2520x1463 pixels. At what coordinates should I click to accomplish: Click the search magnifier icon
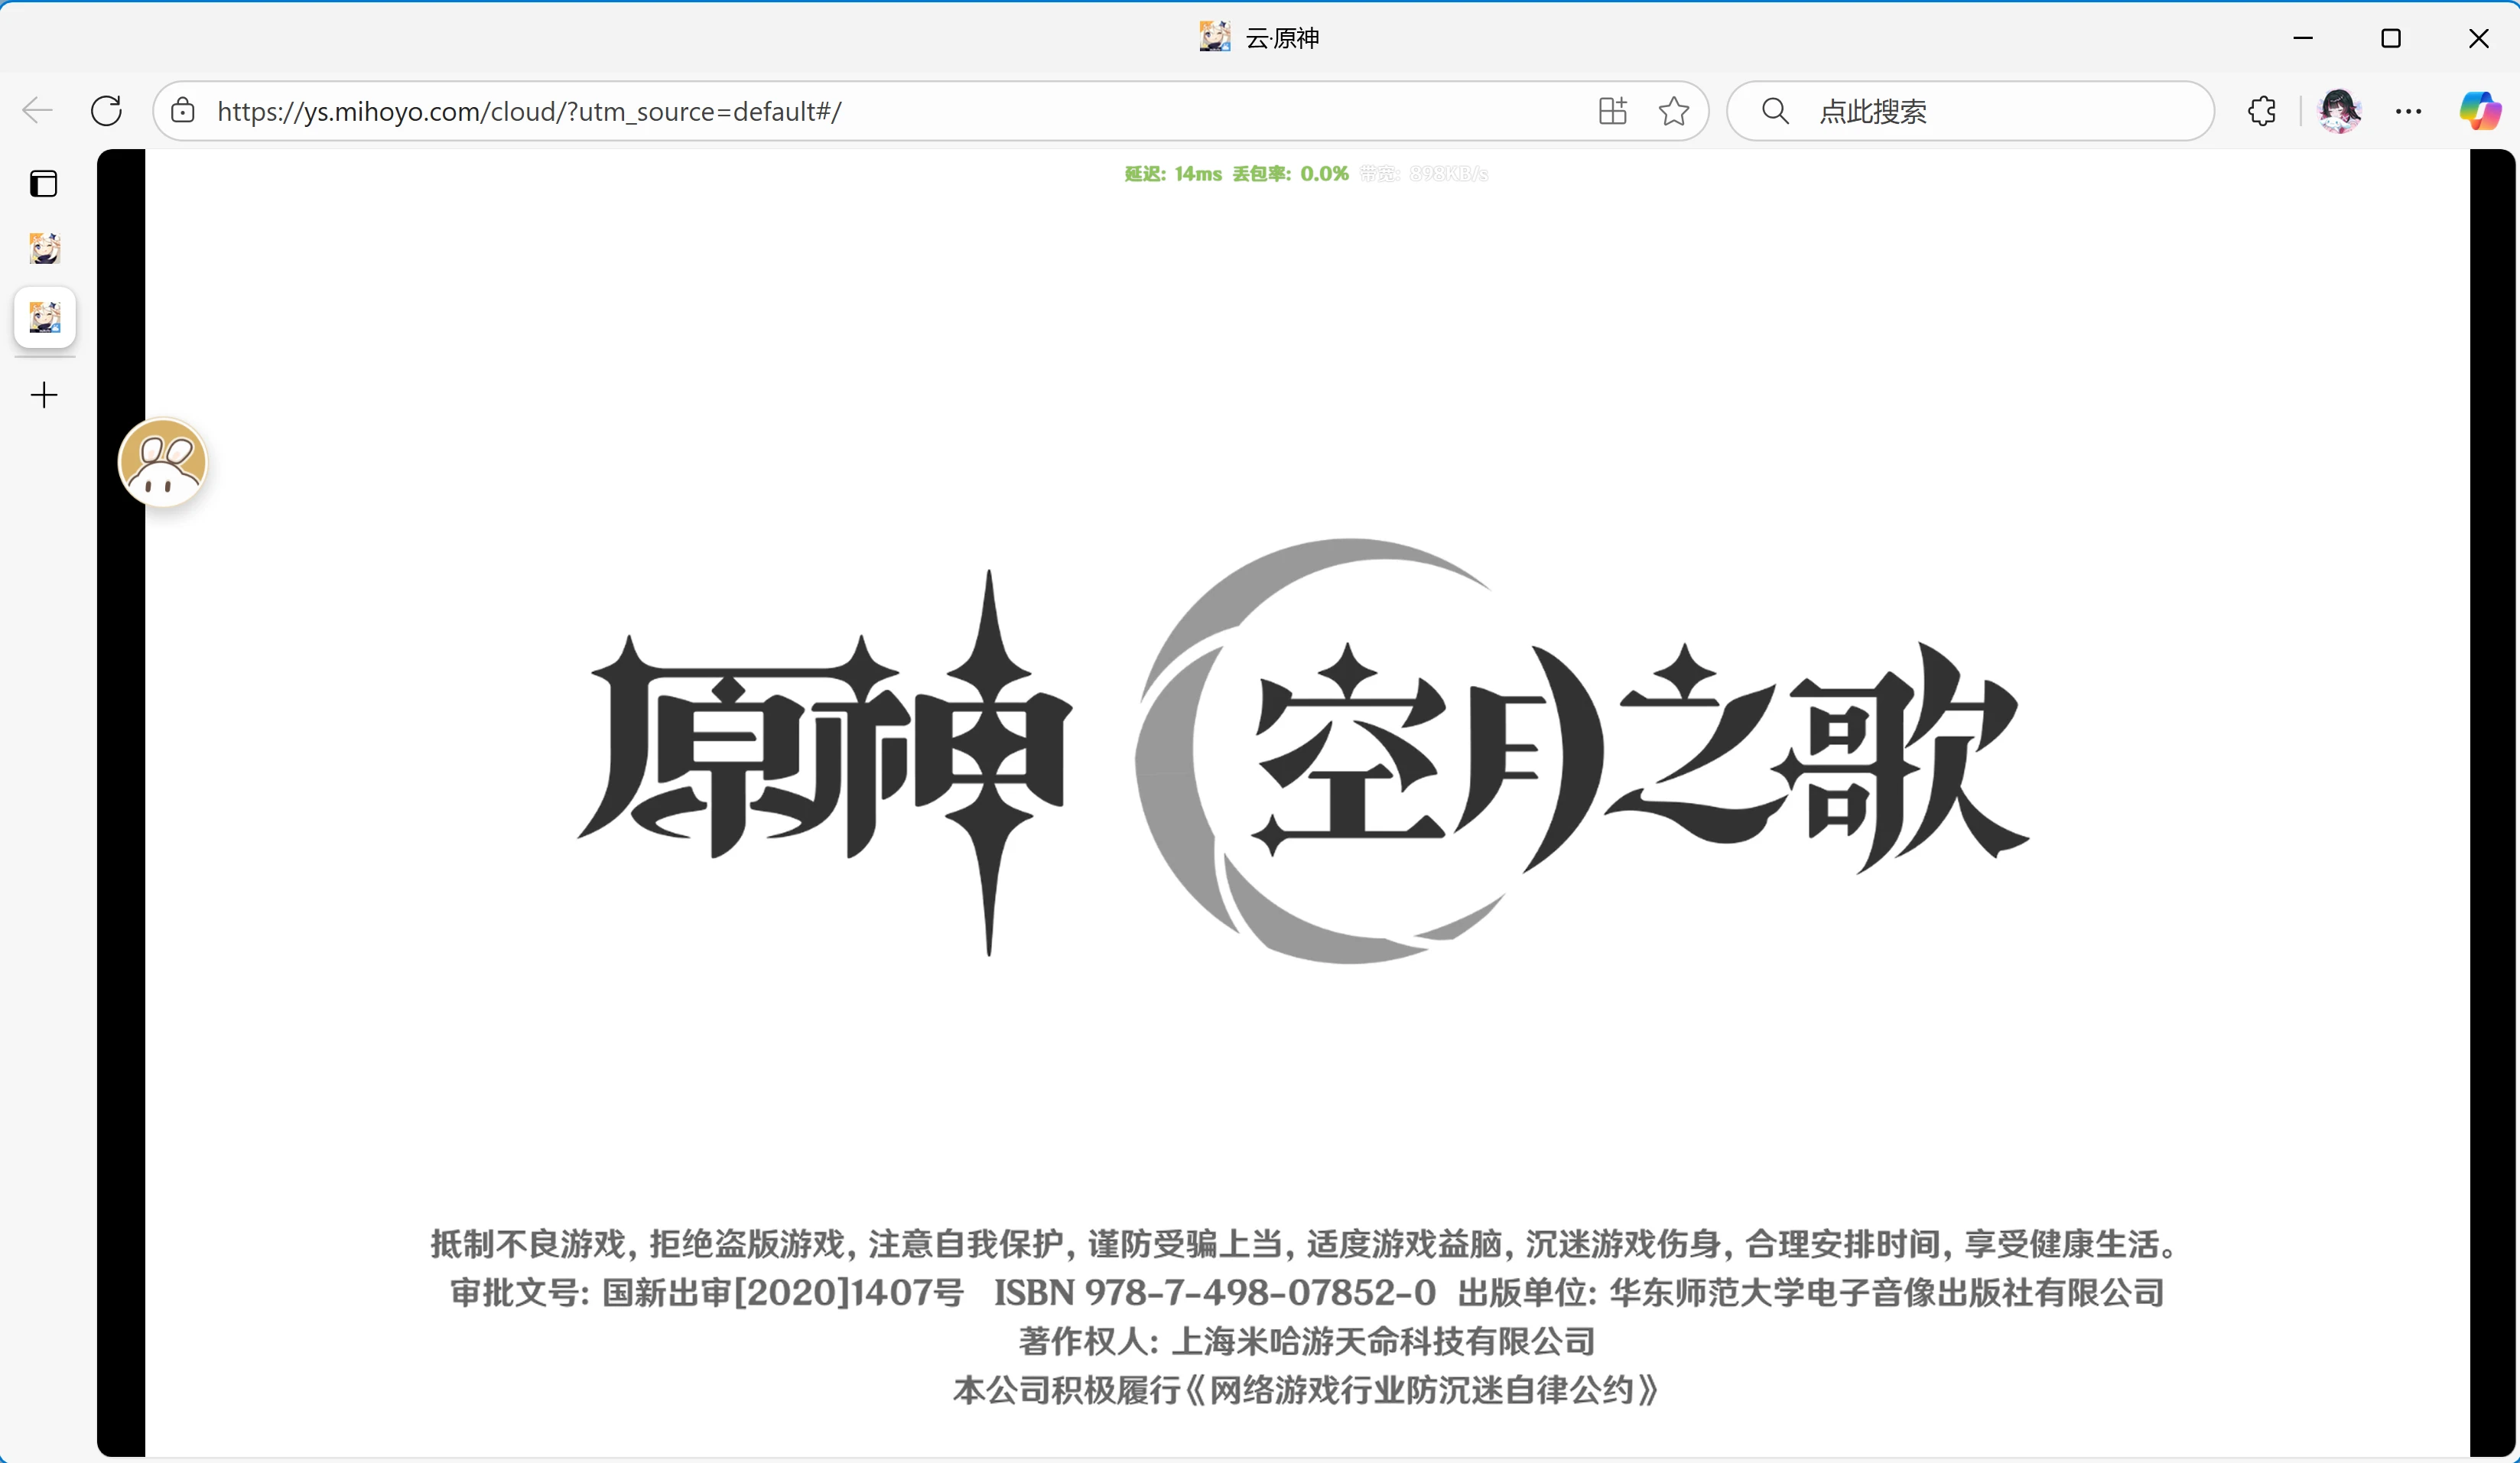click(x=1775, y=110)
